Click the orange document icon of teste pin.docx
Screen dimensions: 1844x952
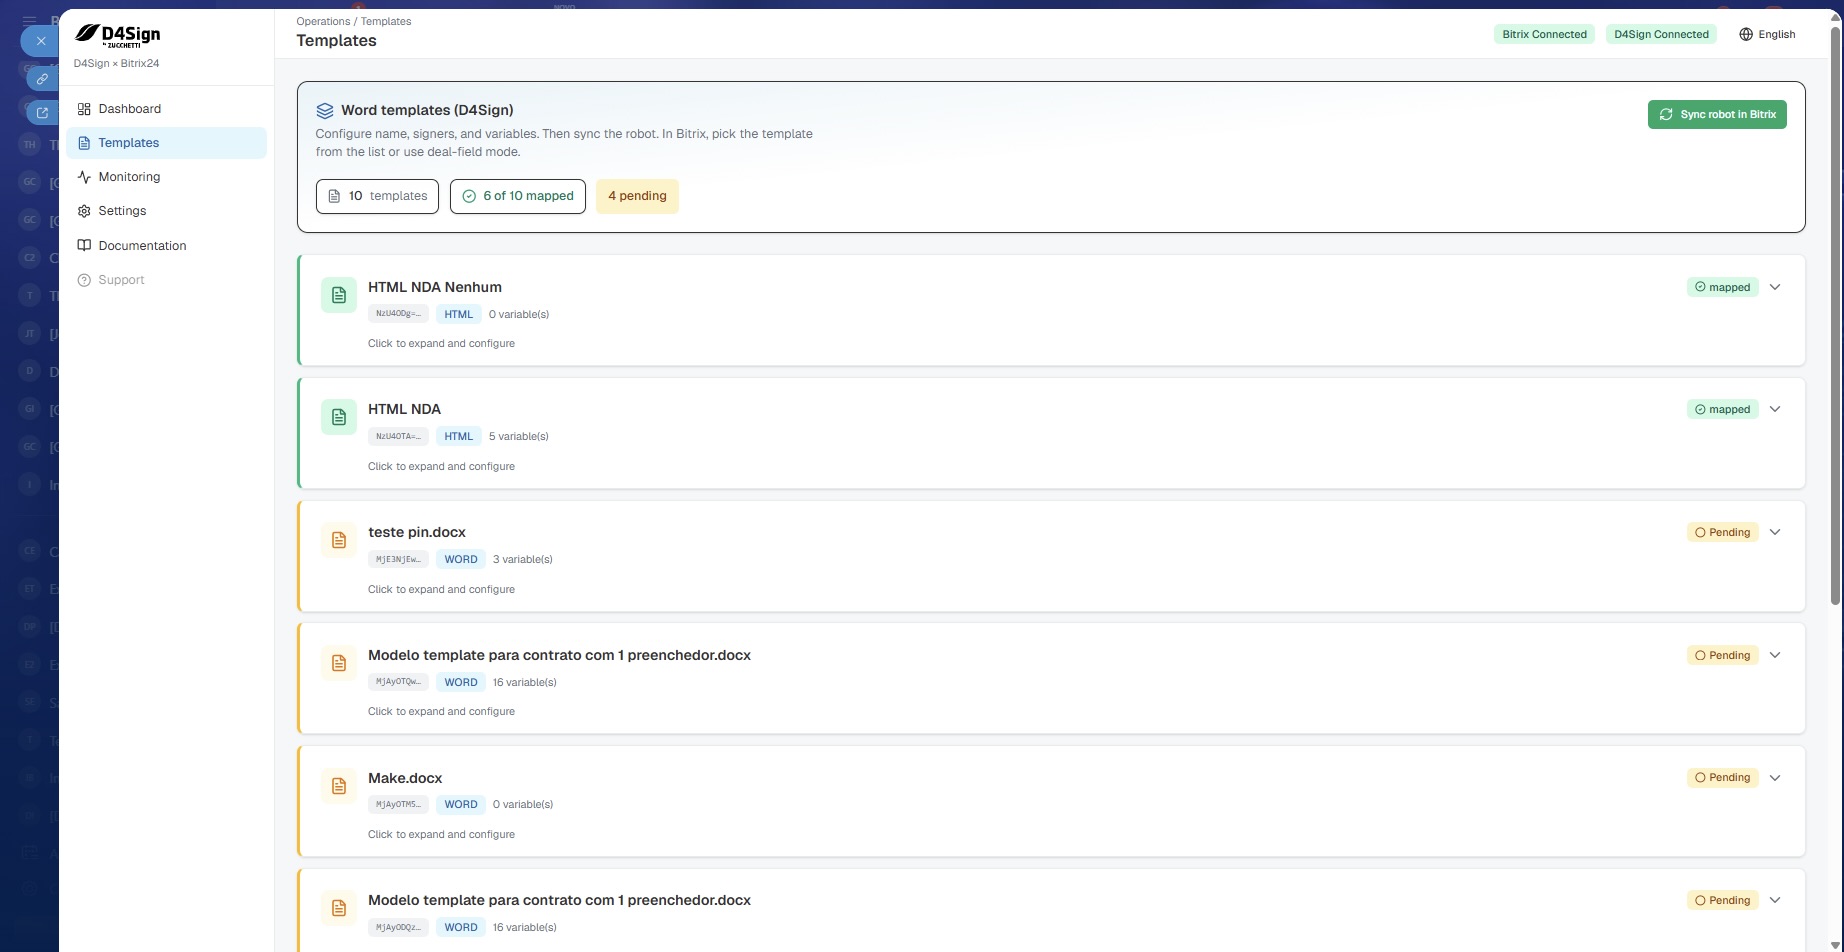pos(339,540)
